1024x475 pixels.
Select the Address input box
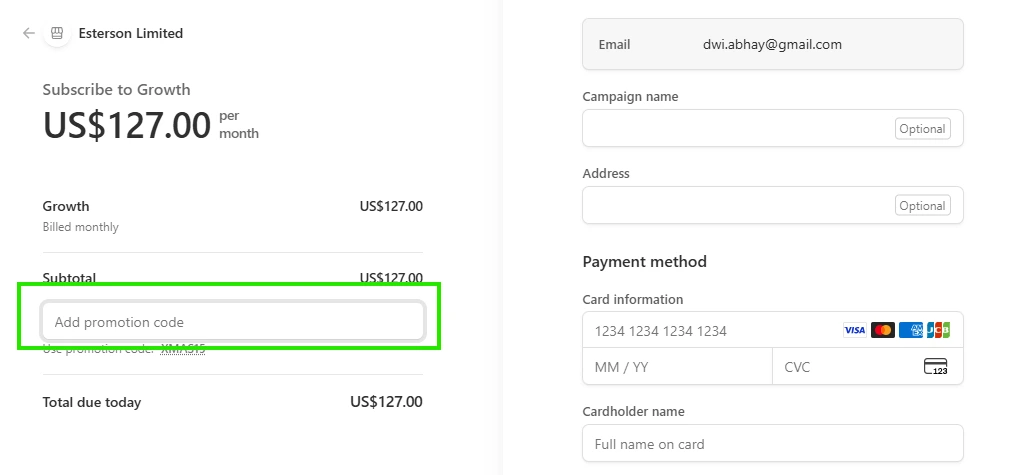point(735,205)
